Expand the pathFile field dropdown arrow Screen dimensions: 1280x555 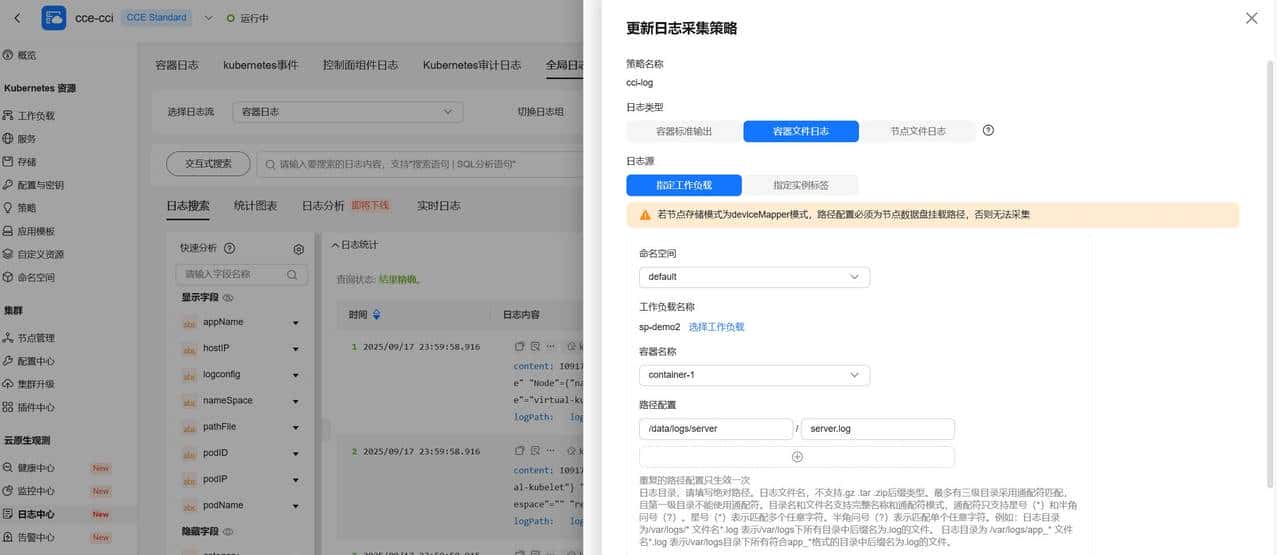coord(296,427)
